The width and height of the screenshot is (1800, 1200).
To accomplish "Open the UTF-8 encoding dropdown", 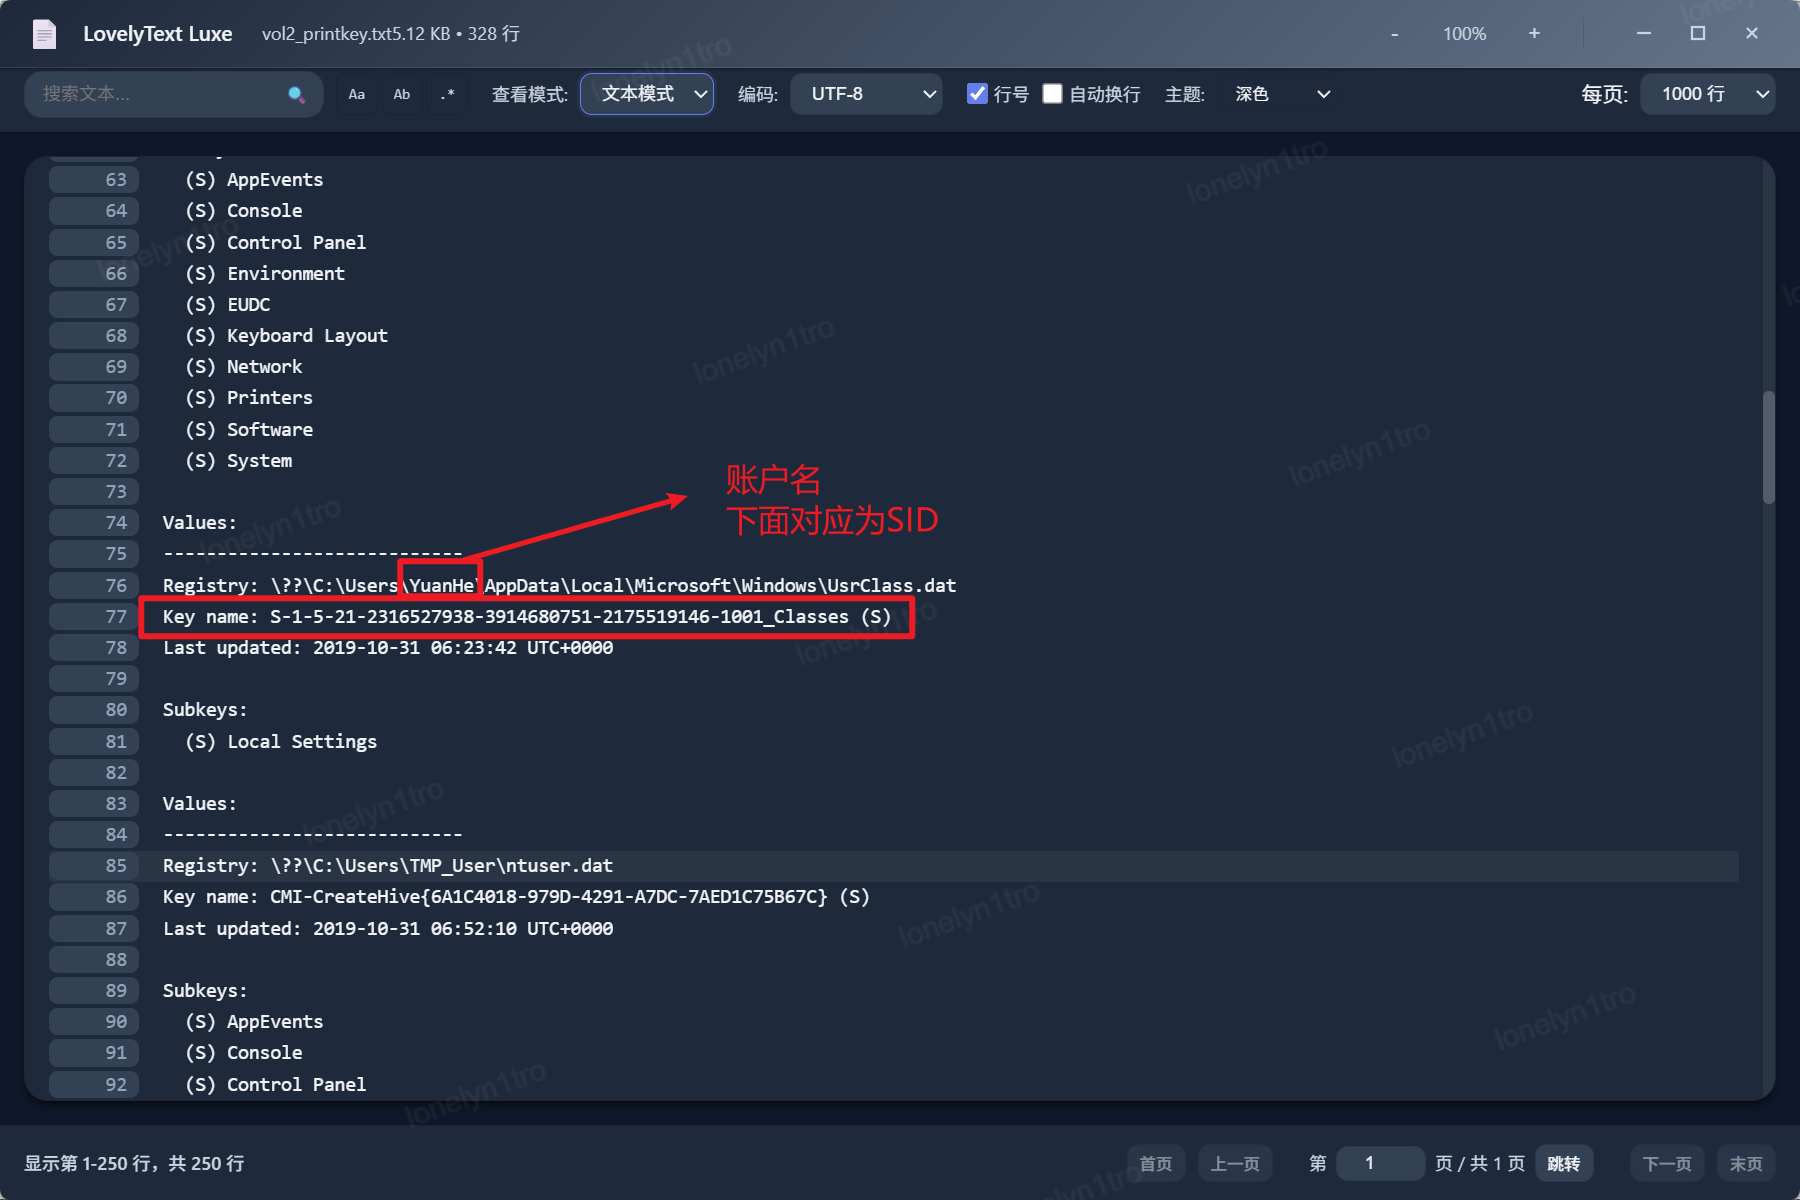I will pyautogui.click(x=866, y=94).
